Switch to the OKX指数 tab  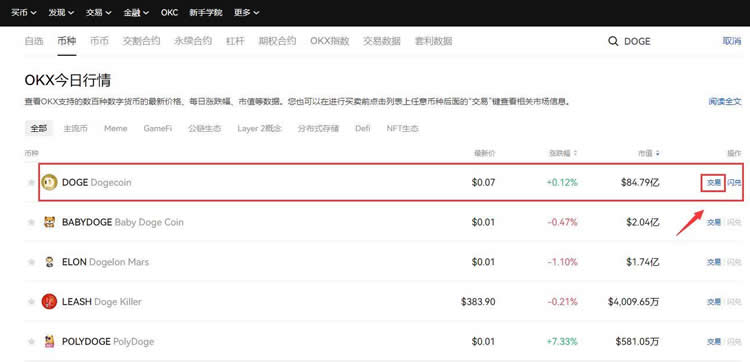330,41
